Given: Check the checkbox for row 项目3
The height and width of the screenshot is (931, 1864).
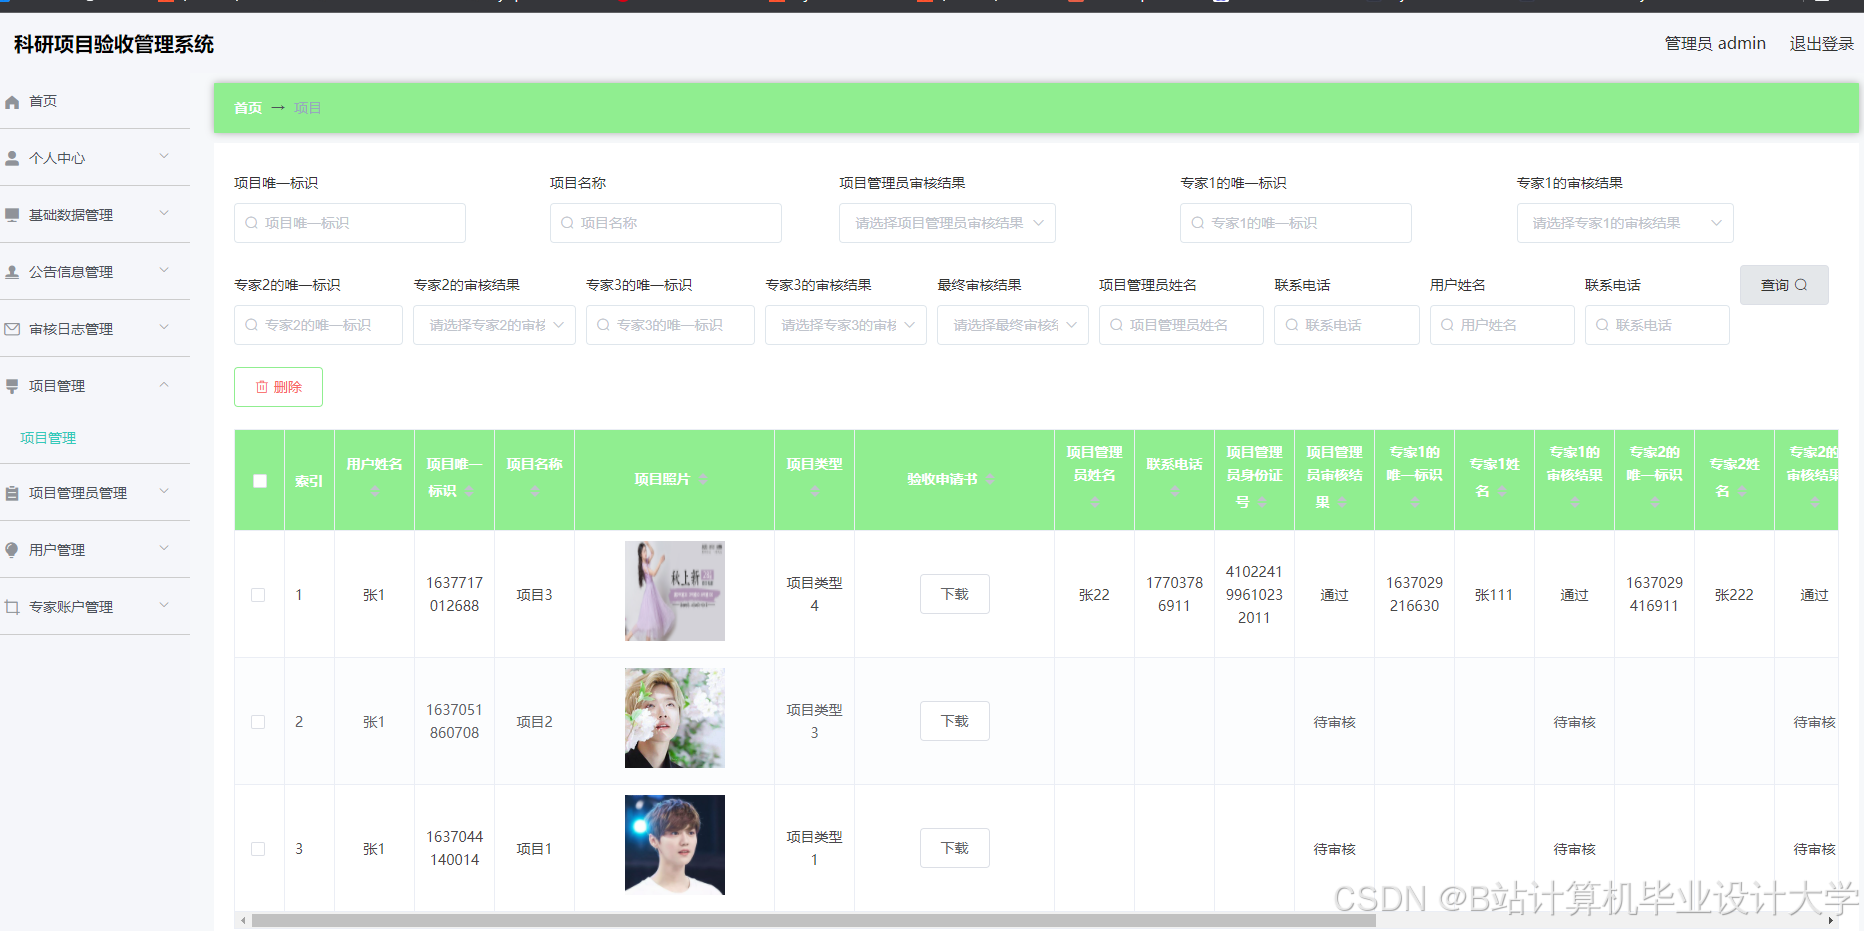Looking at the screenshot, I should click(258, 595).
